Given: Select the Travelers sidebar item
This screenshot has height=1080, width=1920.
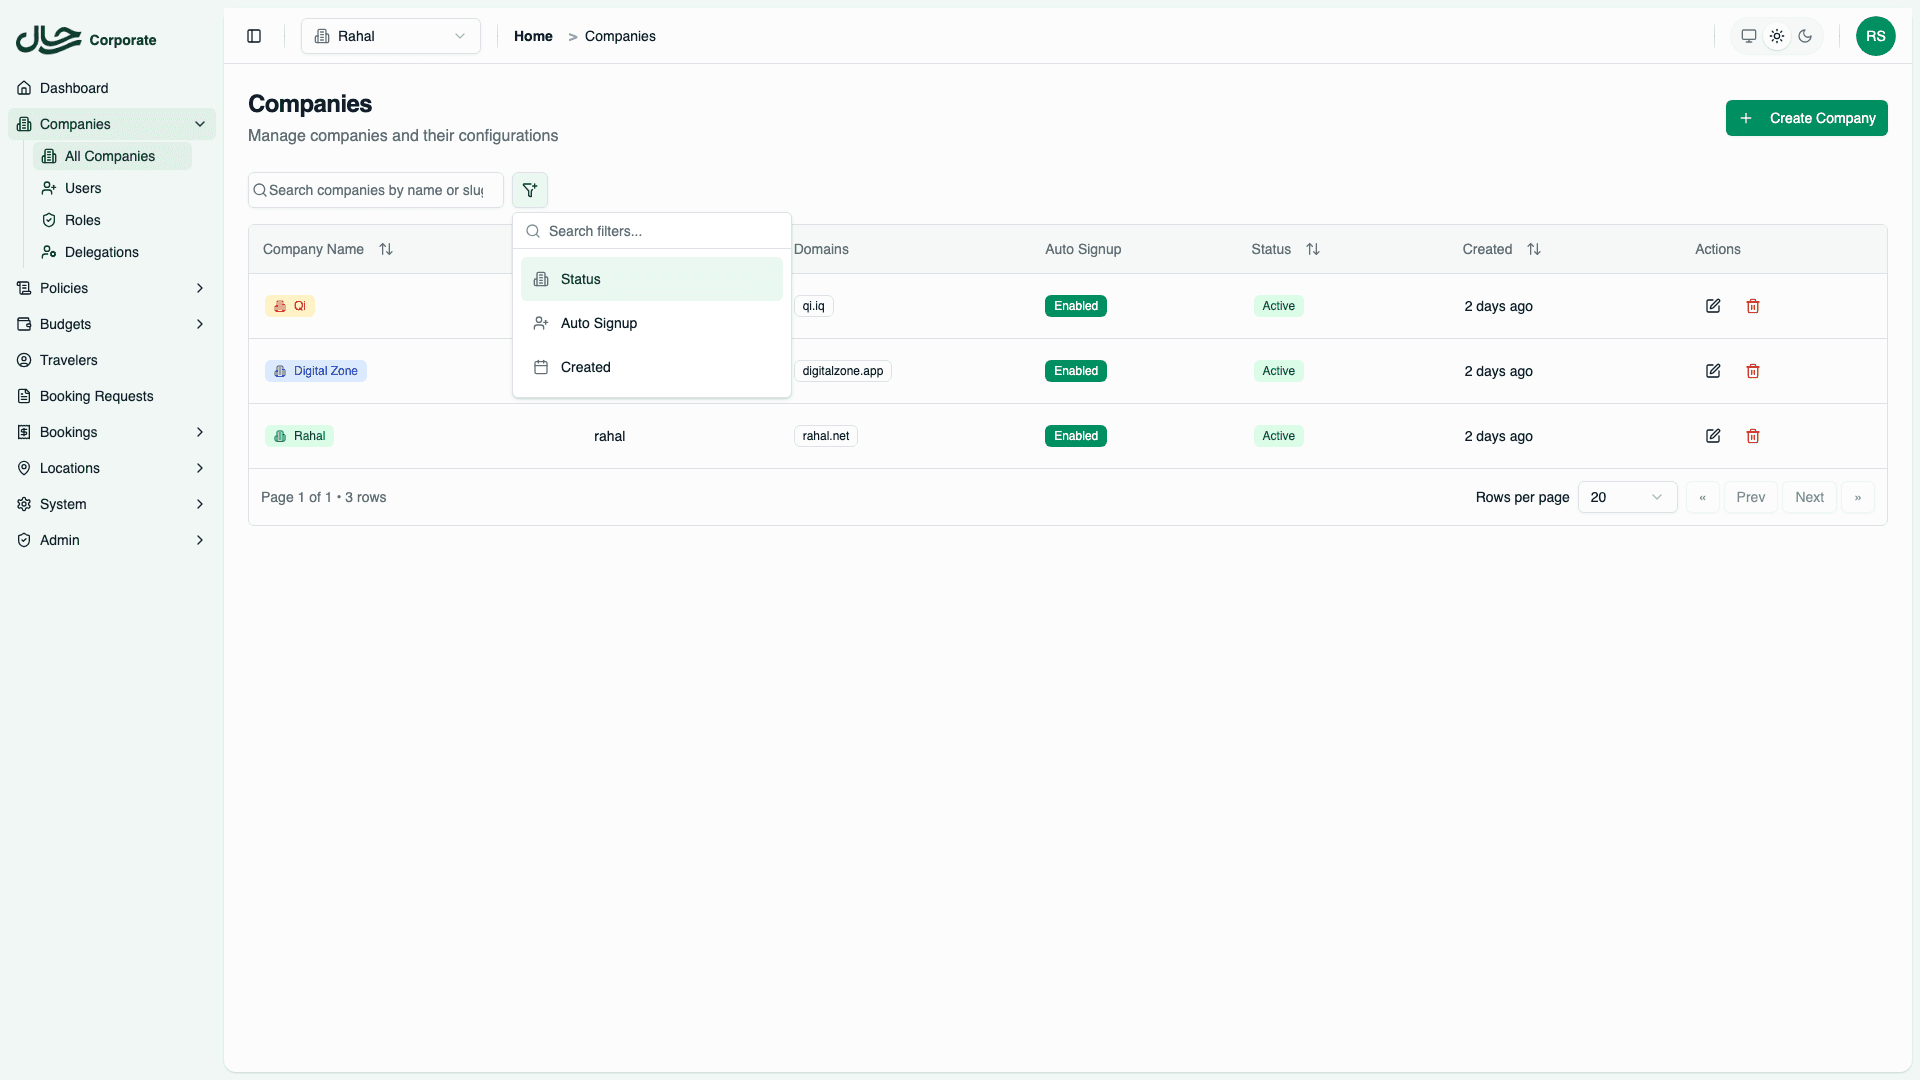Looking at the screenshot, I should click(x=68, y=360).
